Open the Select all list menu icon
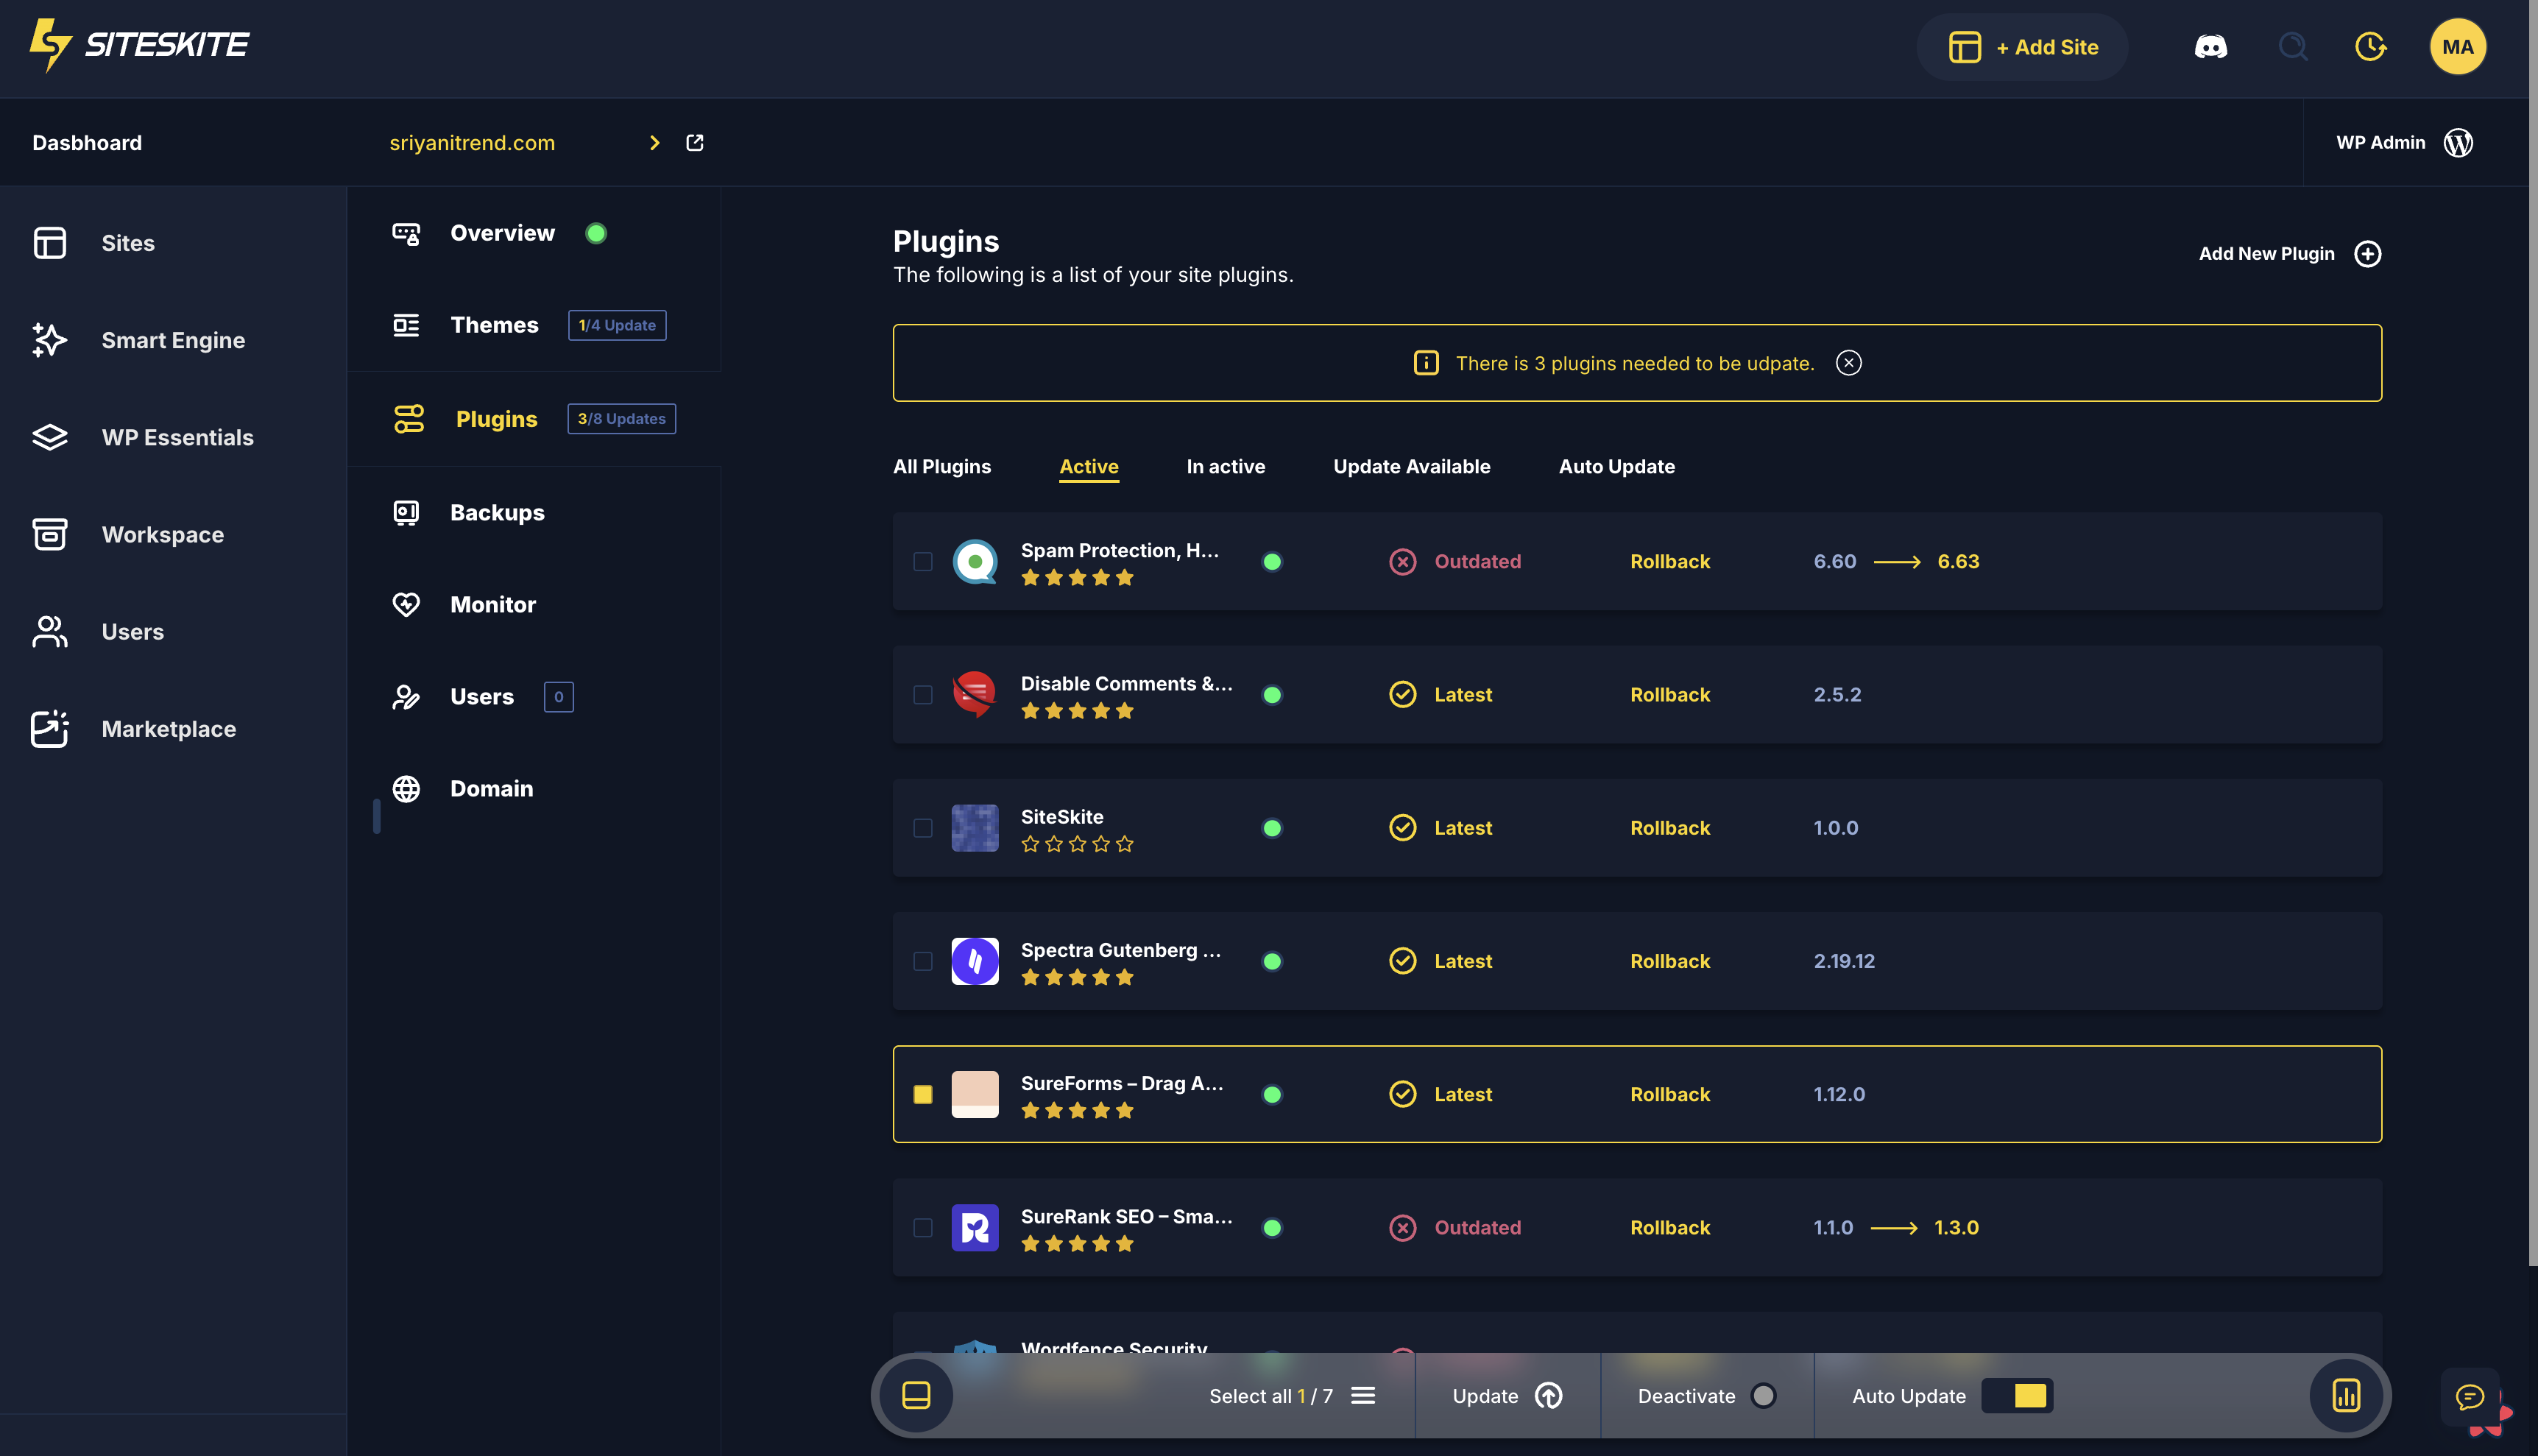 [1363, 1396]
